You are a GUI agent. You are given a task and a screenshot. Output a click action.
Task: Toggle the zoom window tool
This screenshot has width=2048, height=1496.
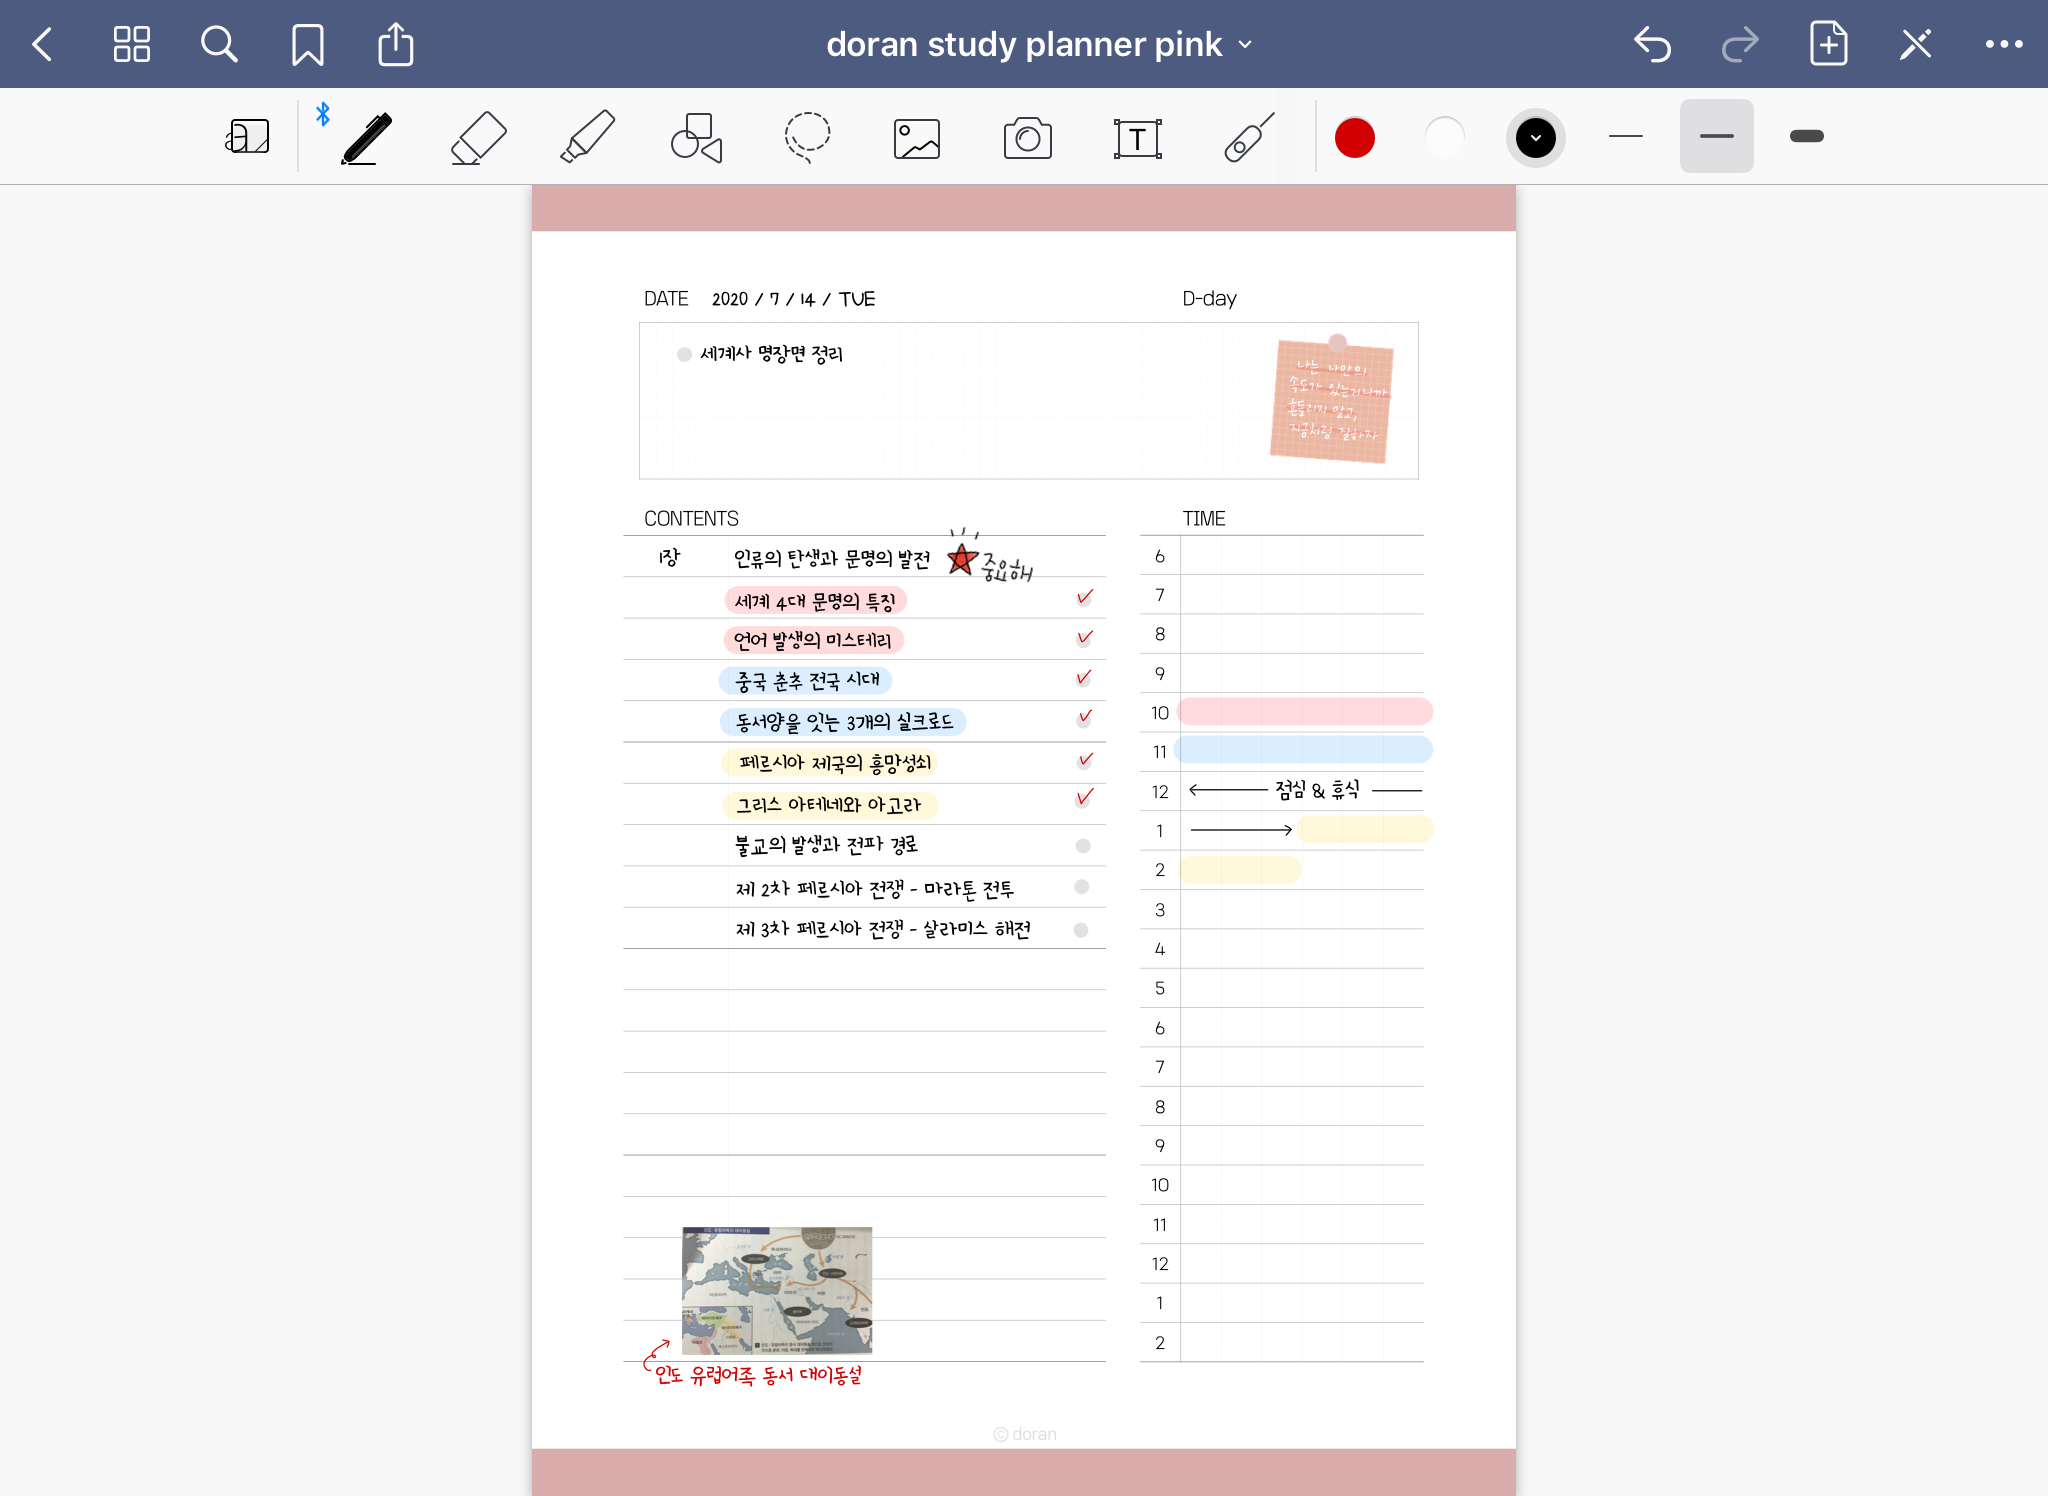(248, 137)
